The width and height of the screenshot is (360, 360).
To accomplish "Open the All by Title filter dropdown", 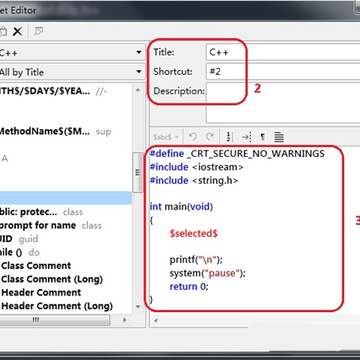I will (x=72, y=72).
